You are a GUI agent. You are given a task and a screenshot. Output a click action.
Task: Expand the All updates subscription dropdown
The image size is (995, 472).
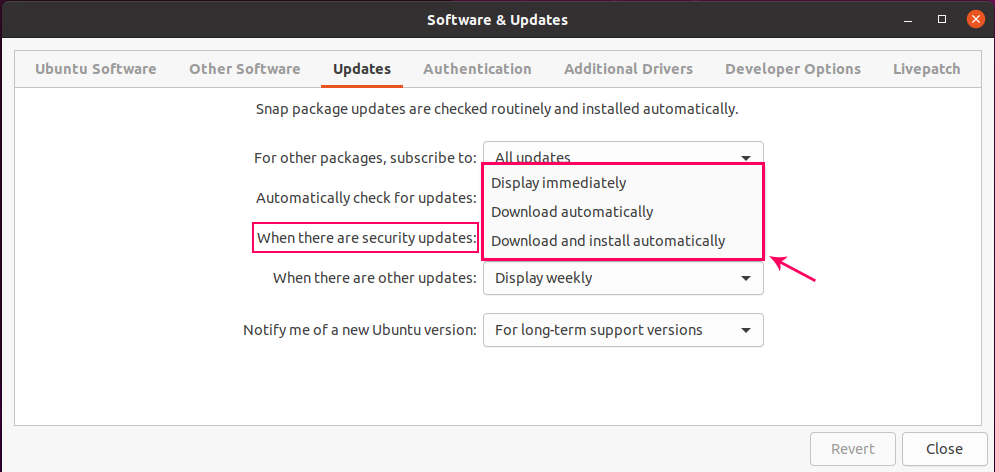click(623, 156)
